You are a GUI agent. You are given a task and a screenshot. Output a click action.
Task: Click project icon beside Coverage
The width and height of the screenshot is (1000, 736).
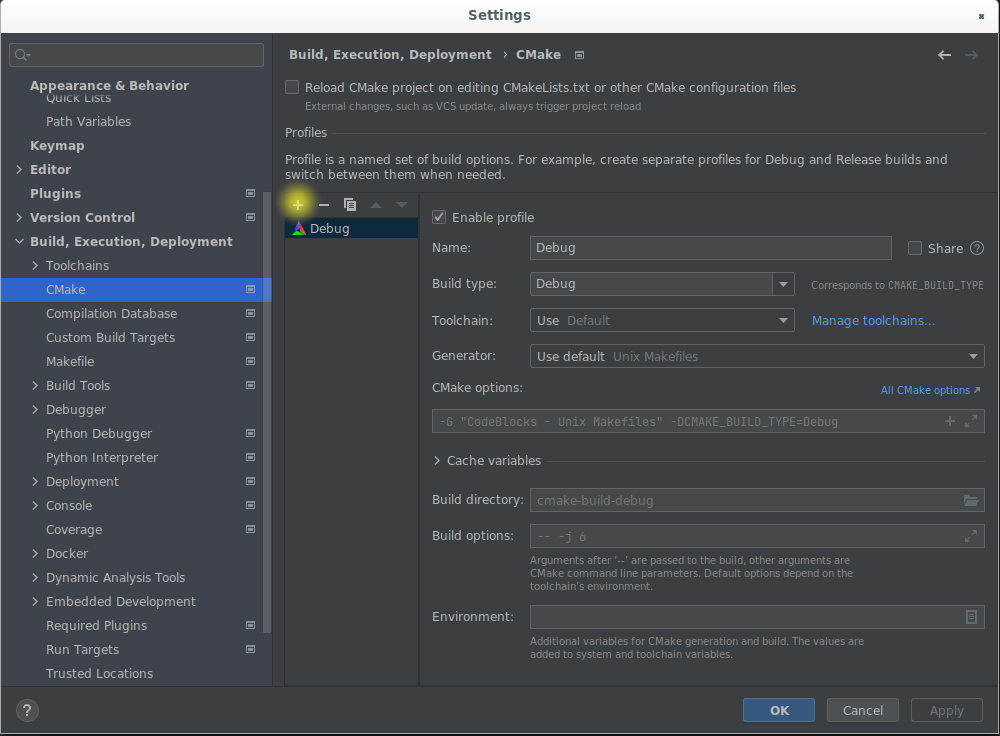(251, 529)
